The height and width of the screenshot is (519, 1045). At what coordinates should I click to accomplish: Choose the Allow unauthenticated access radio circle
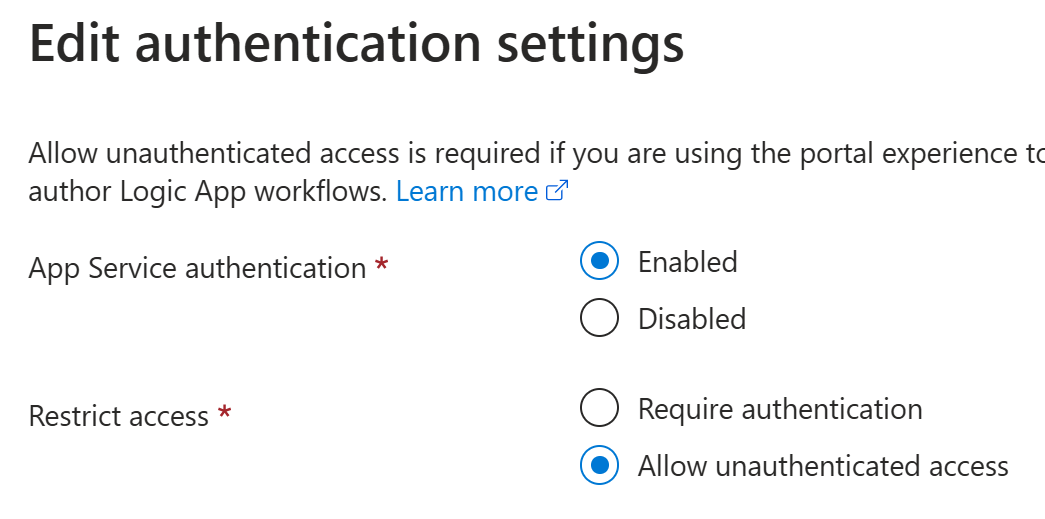[599, 465]
